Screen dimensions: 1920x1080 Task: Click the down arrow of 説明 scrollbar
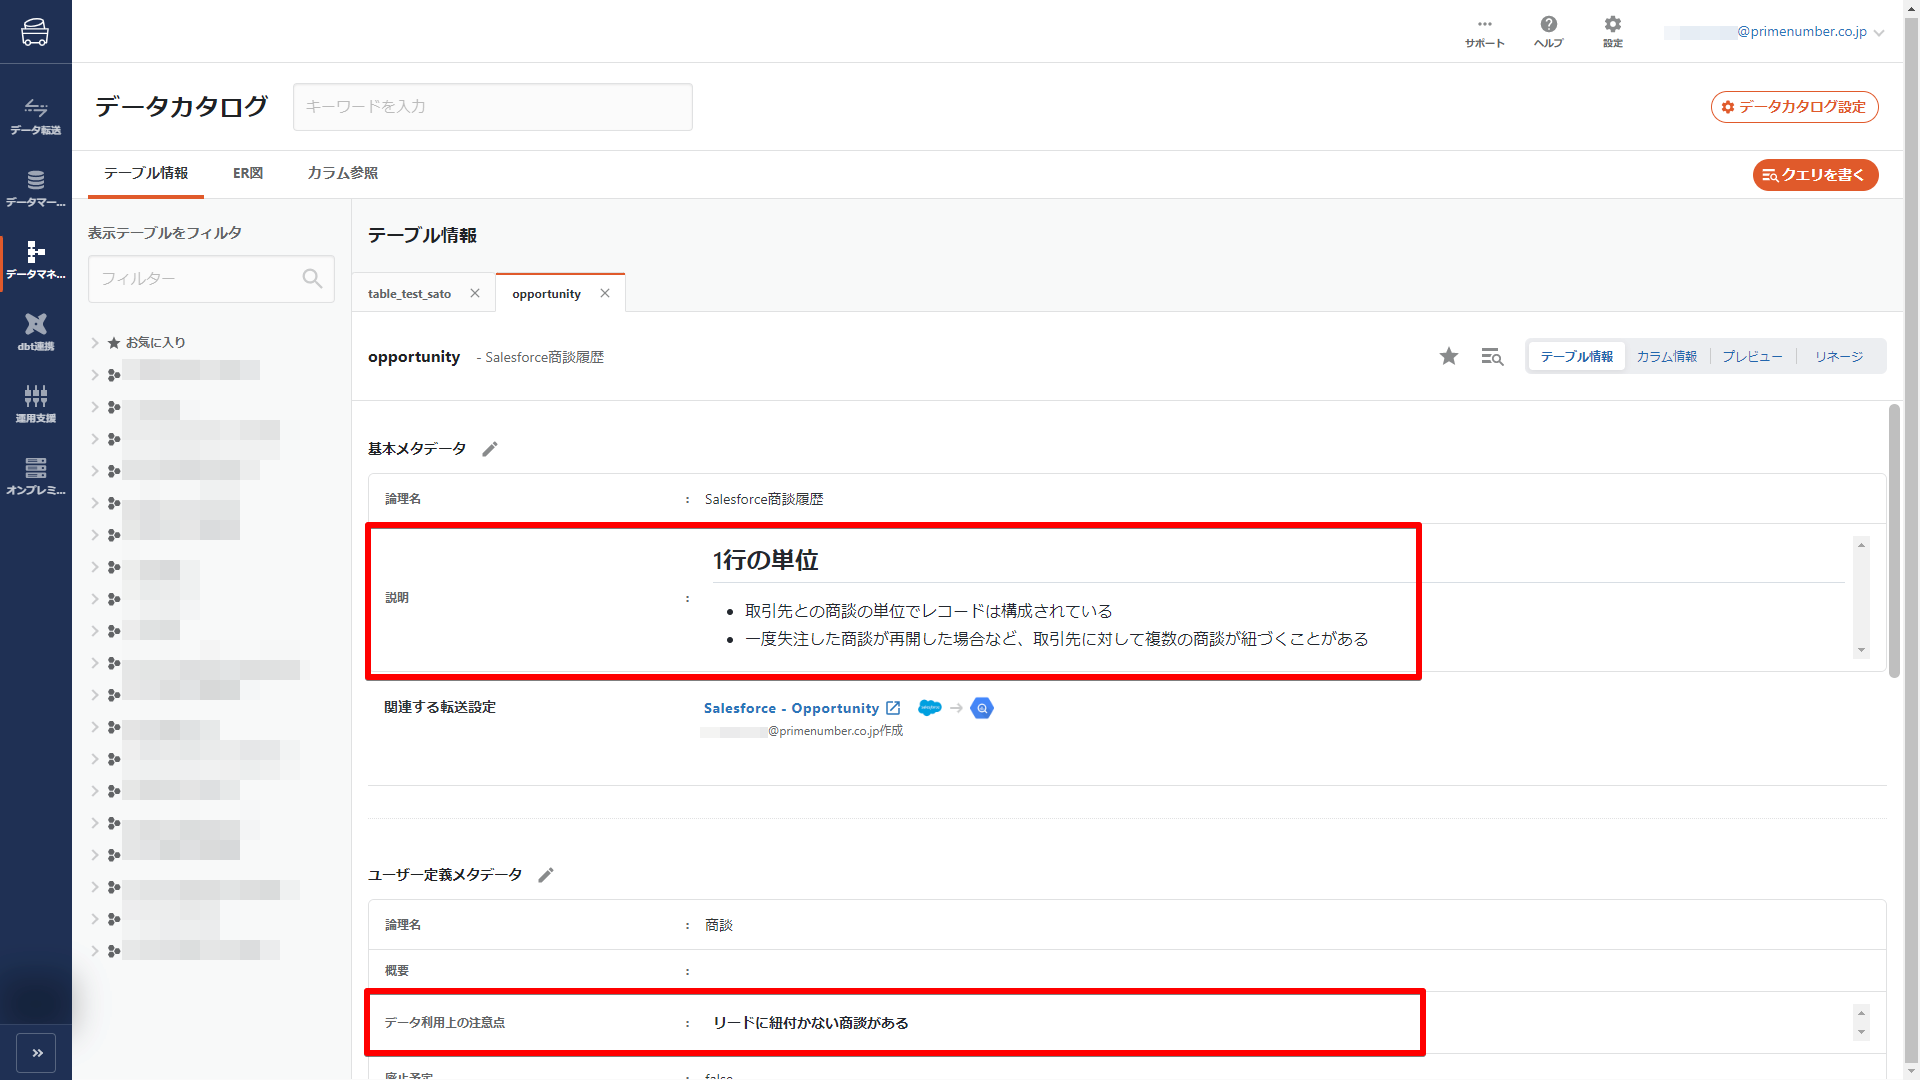click(x=1861, y=650)
